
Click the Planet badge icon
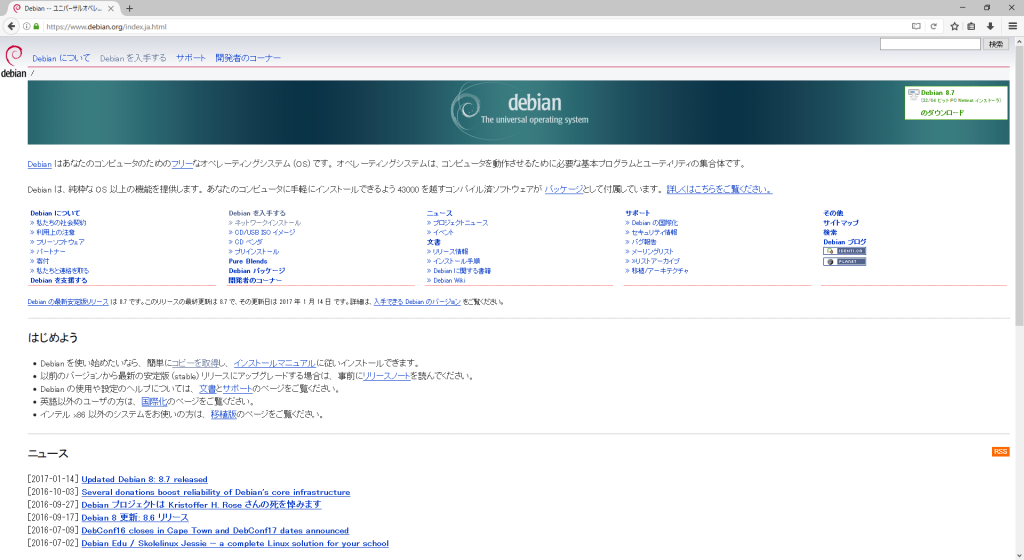pyautogui.click(x=844, y=262)
